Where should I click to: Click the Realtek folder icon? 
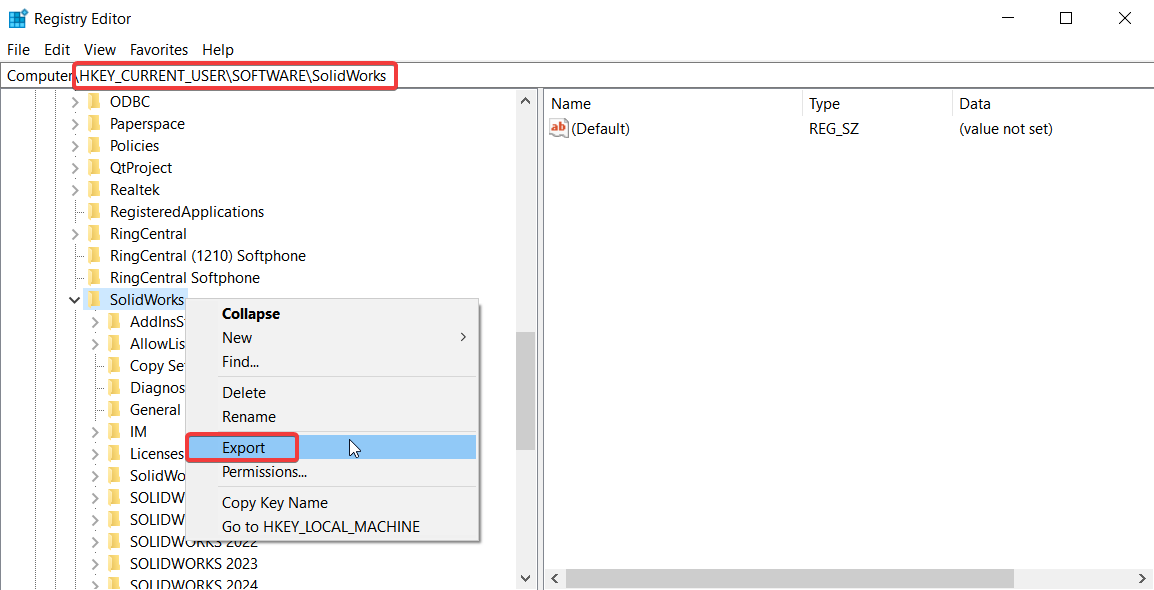pyautogui.click(x=94, y=190)
